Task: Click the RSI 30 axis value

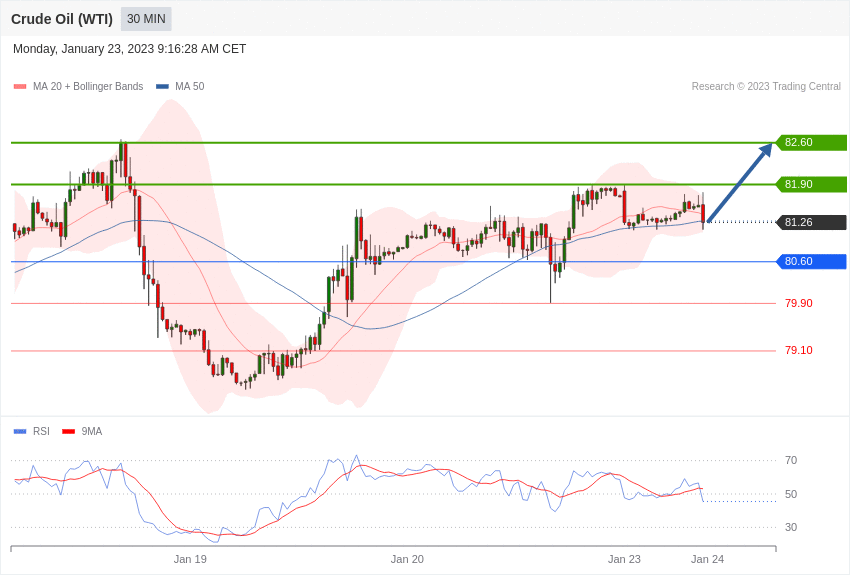Action: [791, 527]
